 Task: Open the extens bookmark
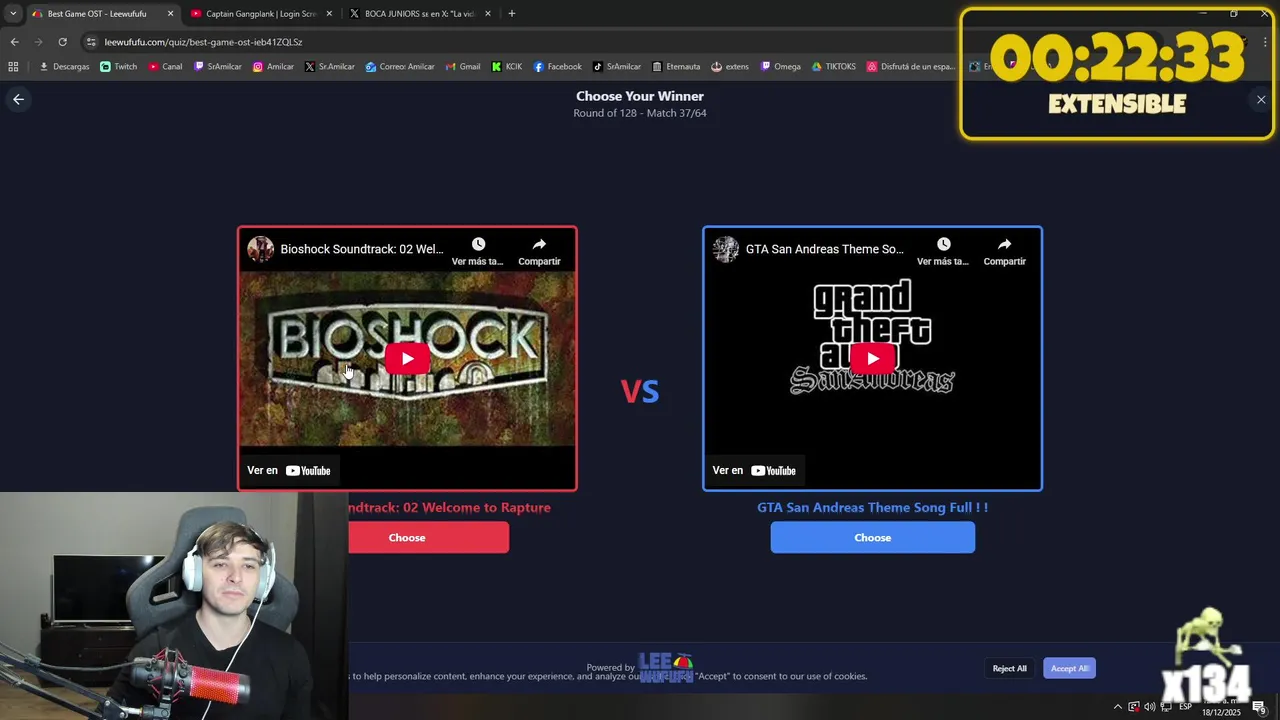pyautogui.click(x=730, y=67)
